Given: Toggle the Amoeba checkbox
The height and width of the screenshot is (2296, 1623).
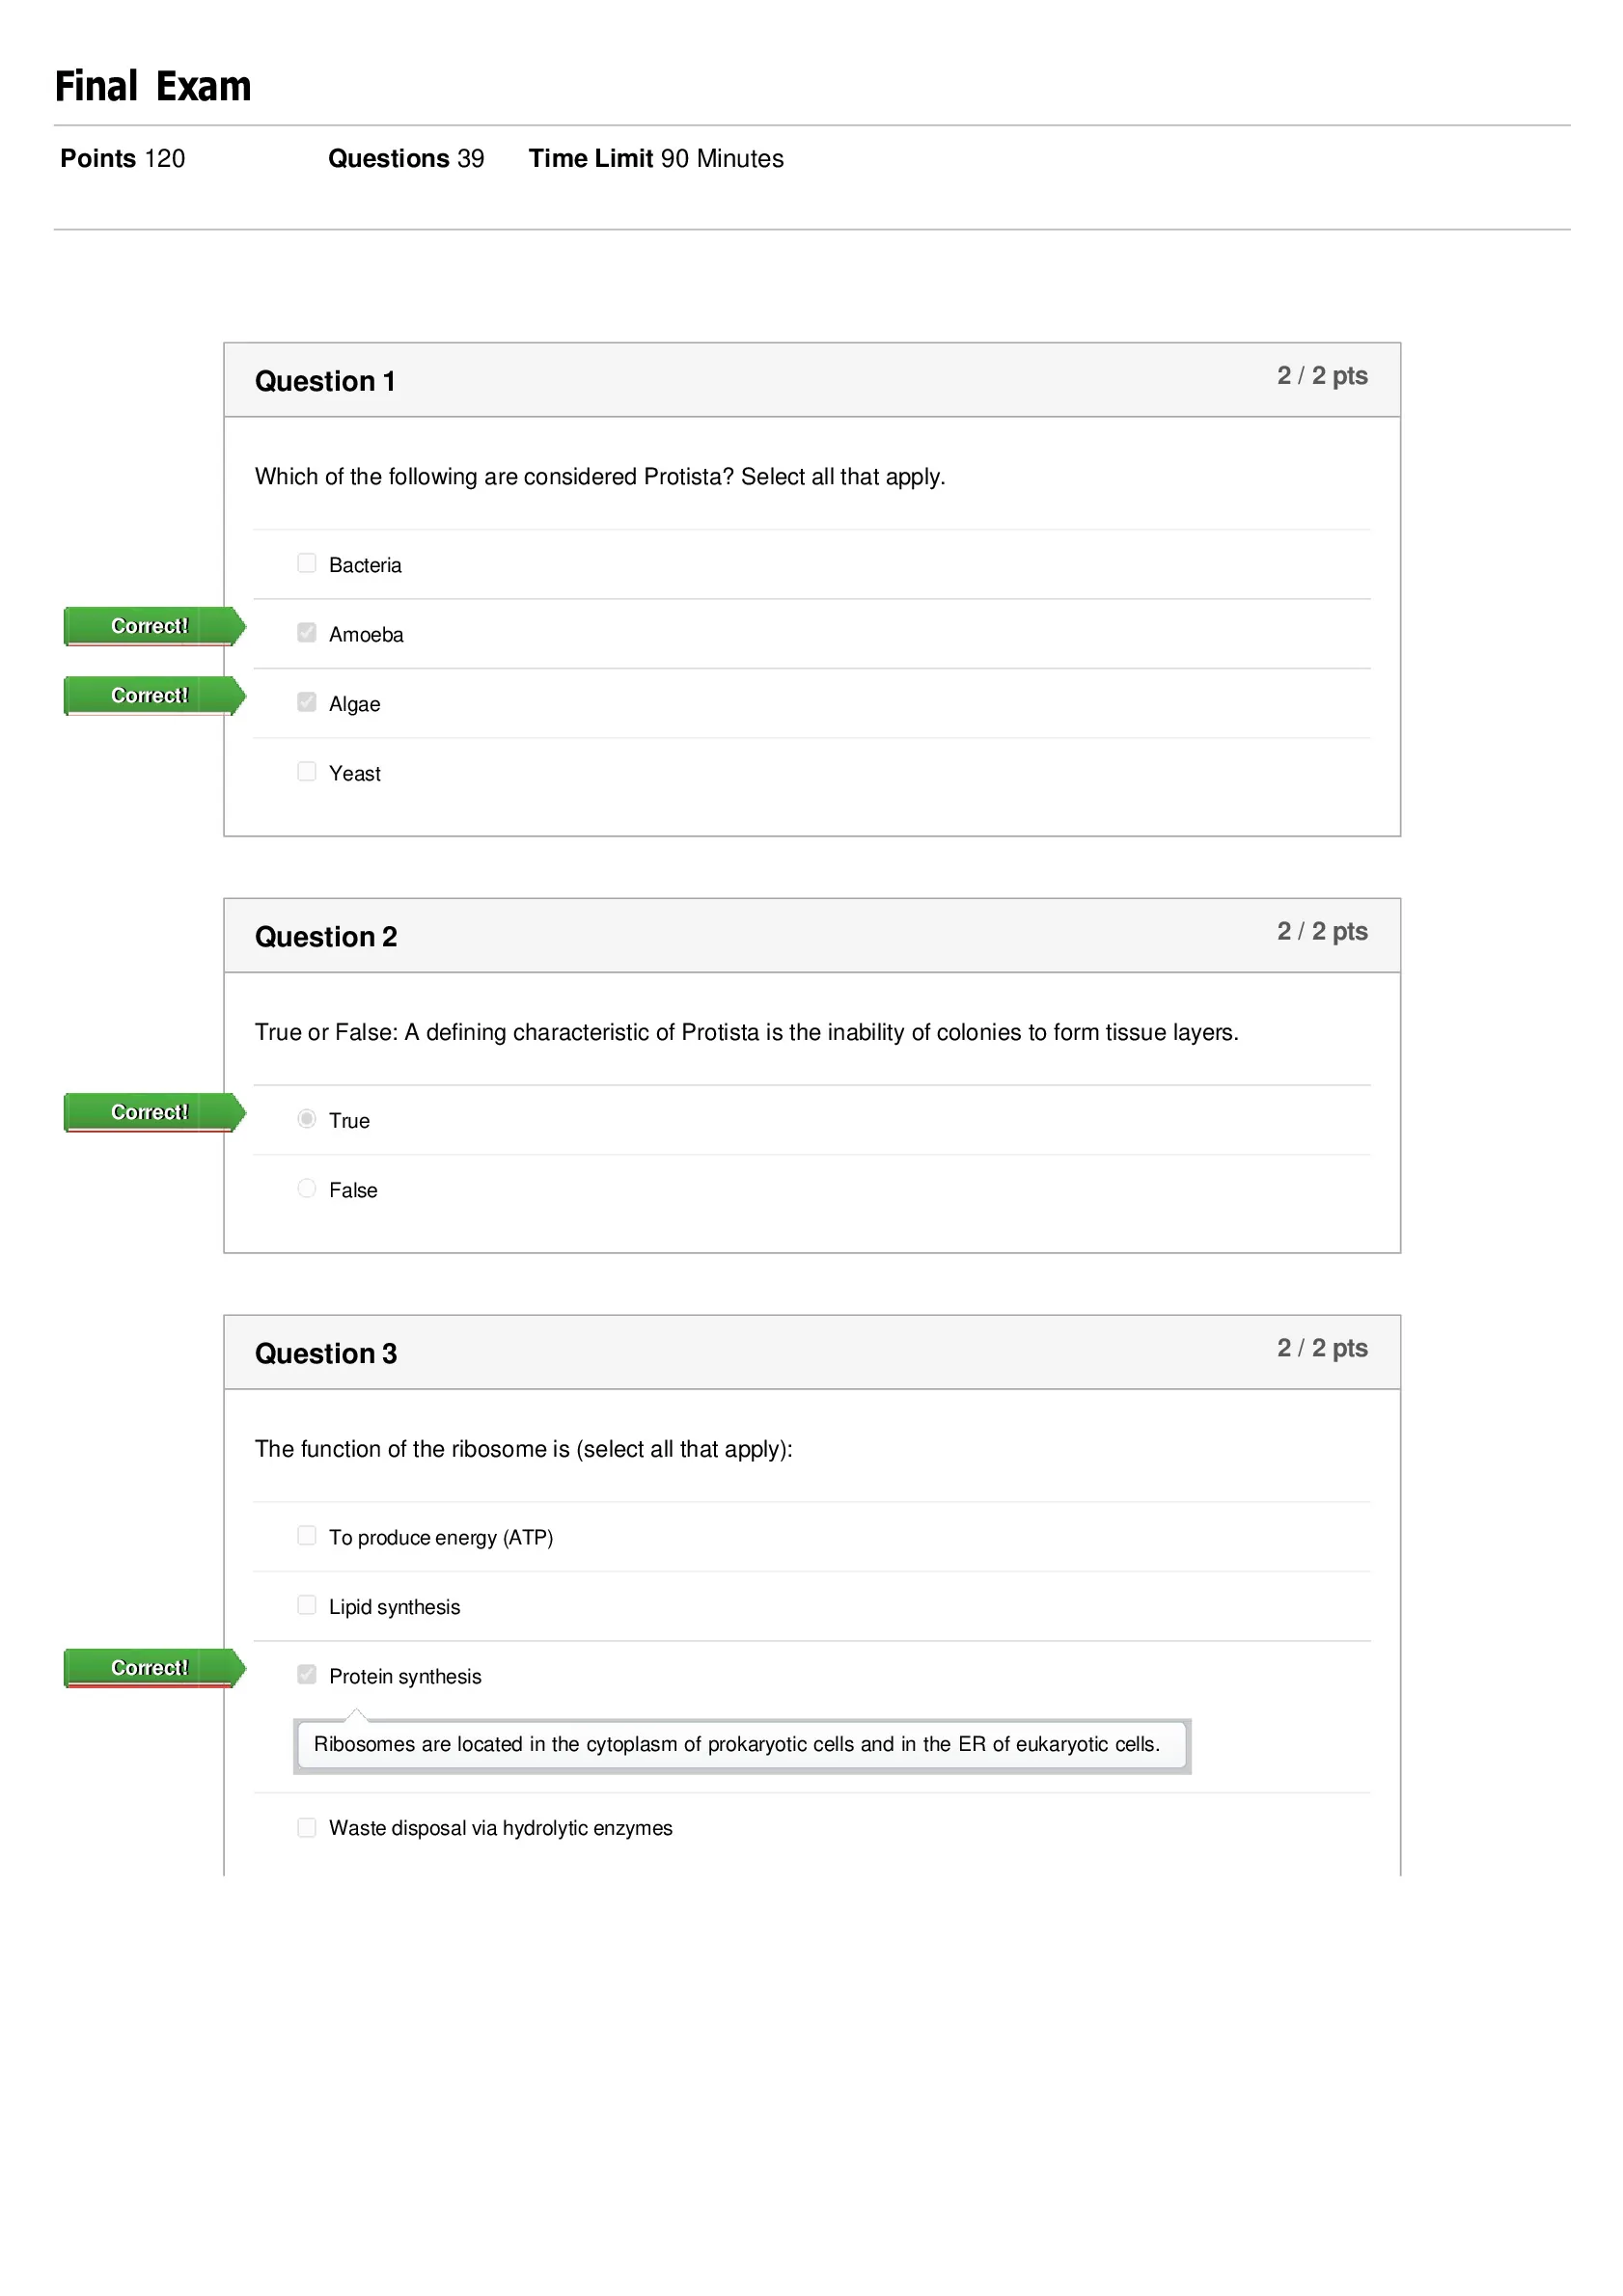Looking at the screenshot, I should 307,632.
